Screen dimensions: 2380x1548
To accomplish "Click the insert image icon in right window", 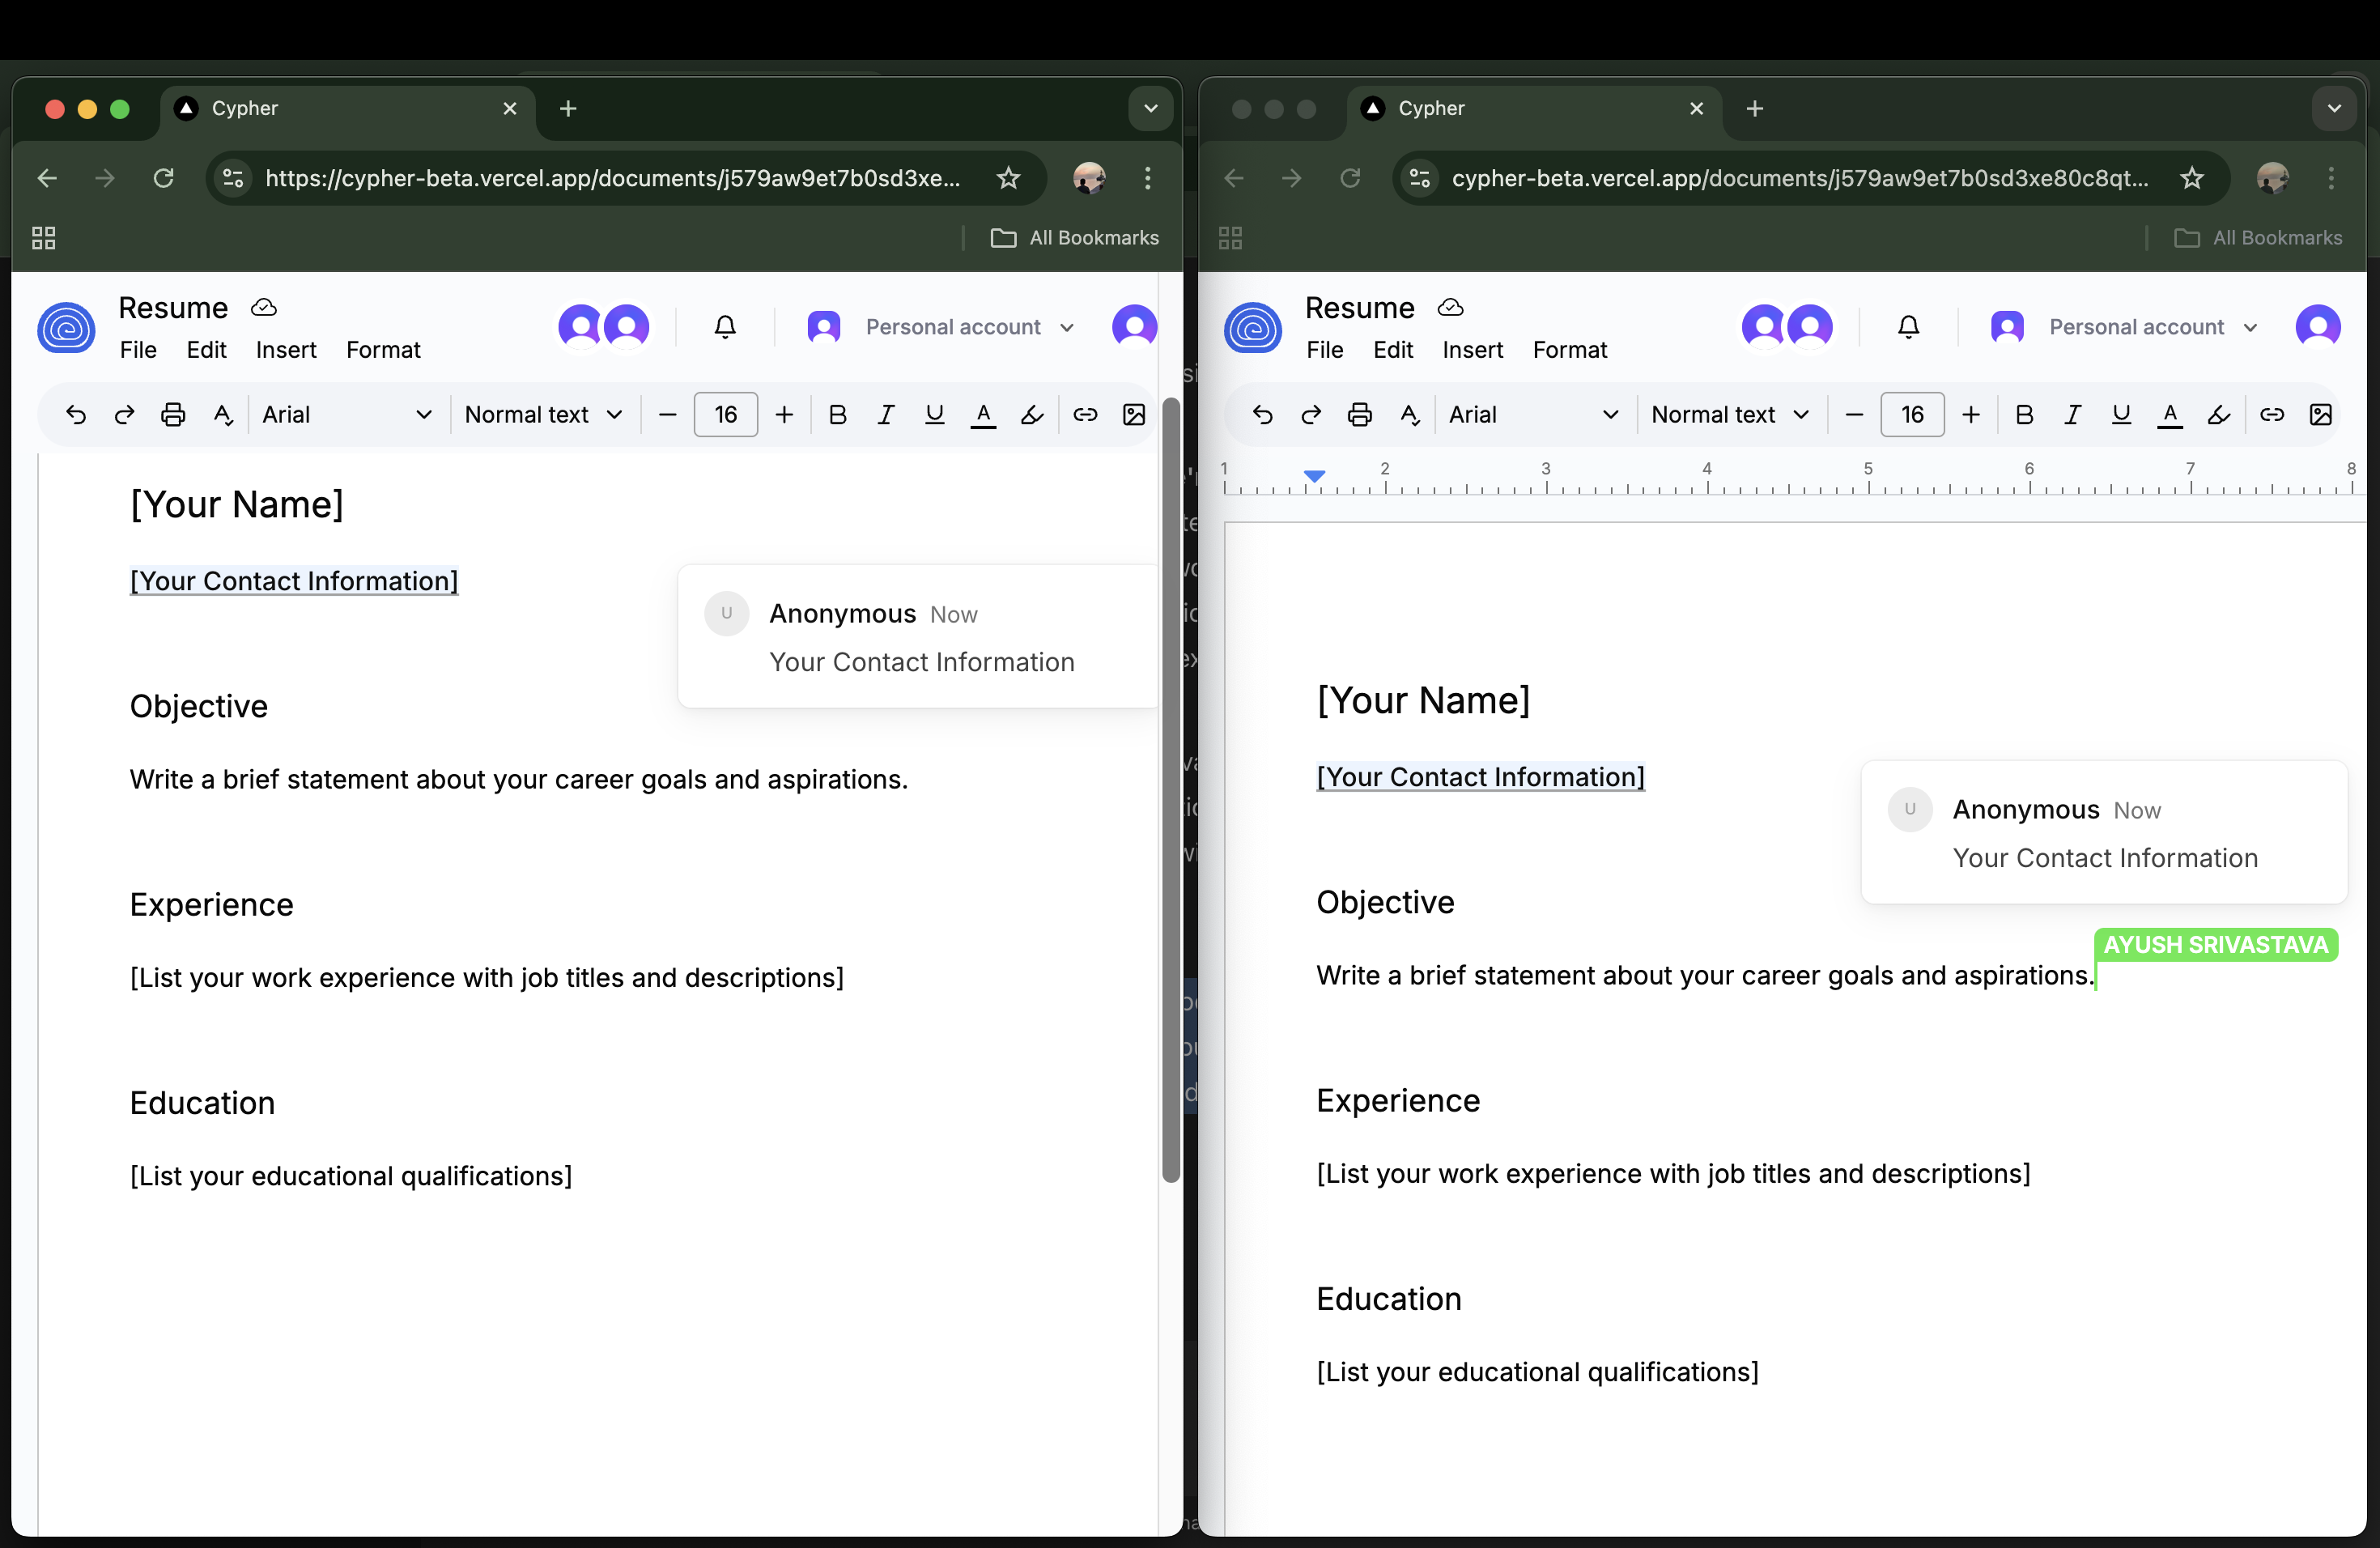I will pyautogui.click(x=2320, y=414).
